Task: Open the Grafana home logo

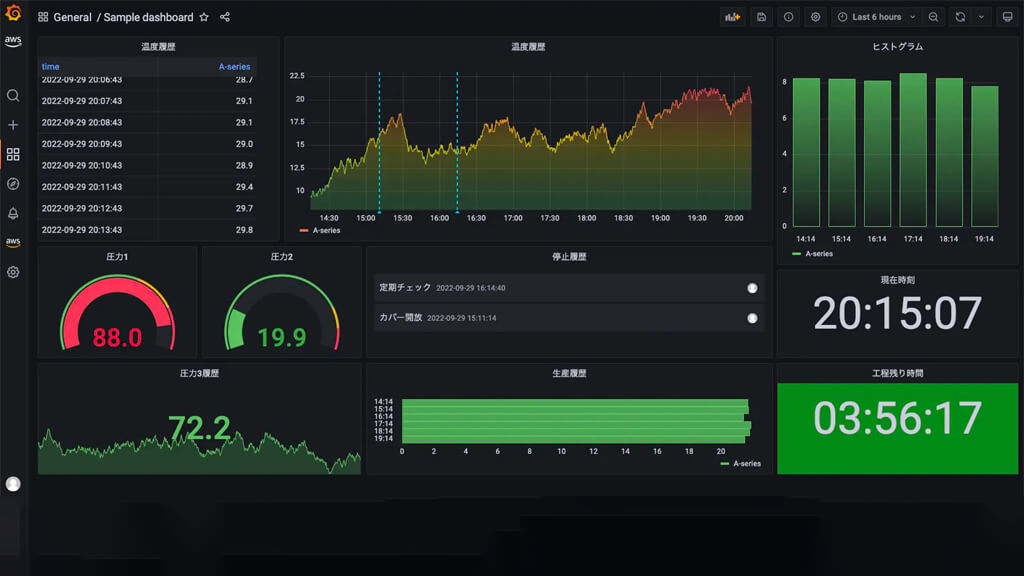Action: [x=13, y=12]
